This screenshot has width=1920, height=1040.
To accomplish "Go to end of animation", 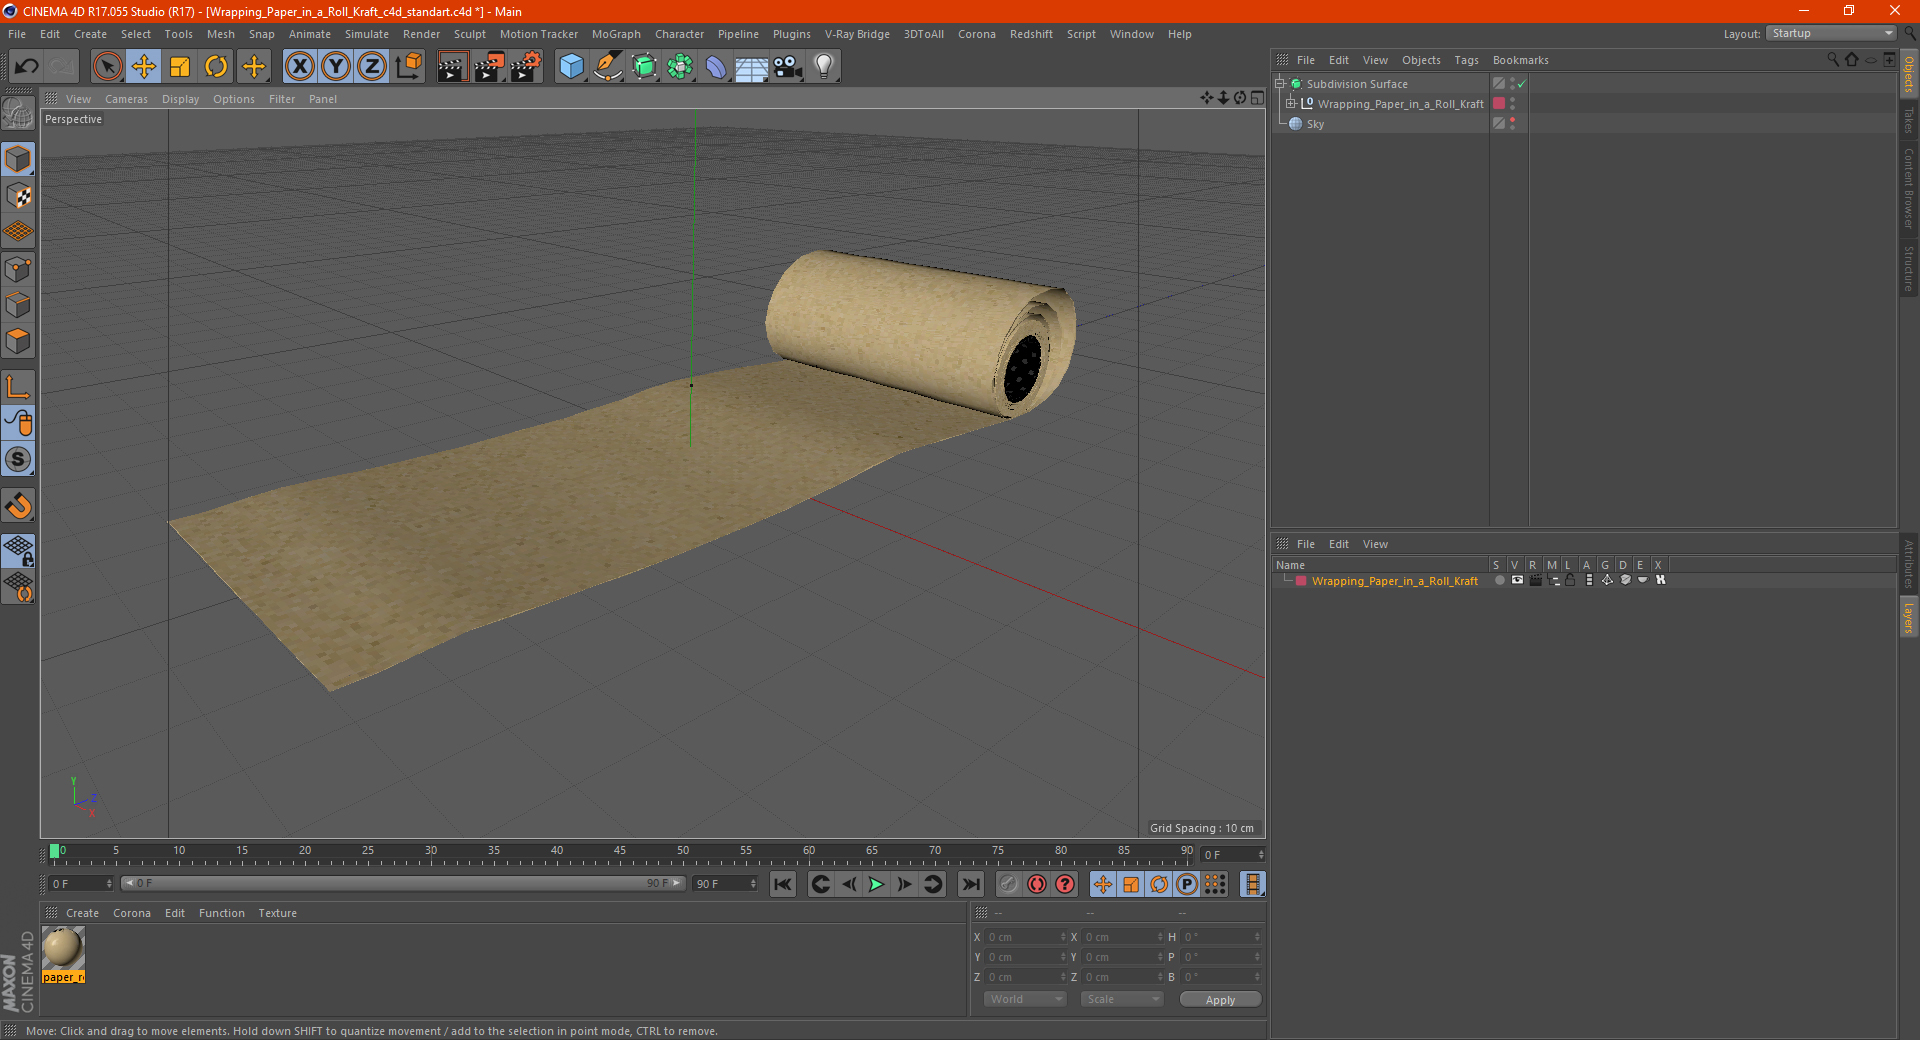I will point(970,884).
